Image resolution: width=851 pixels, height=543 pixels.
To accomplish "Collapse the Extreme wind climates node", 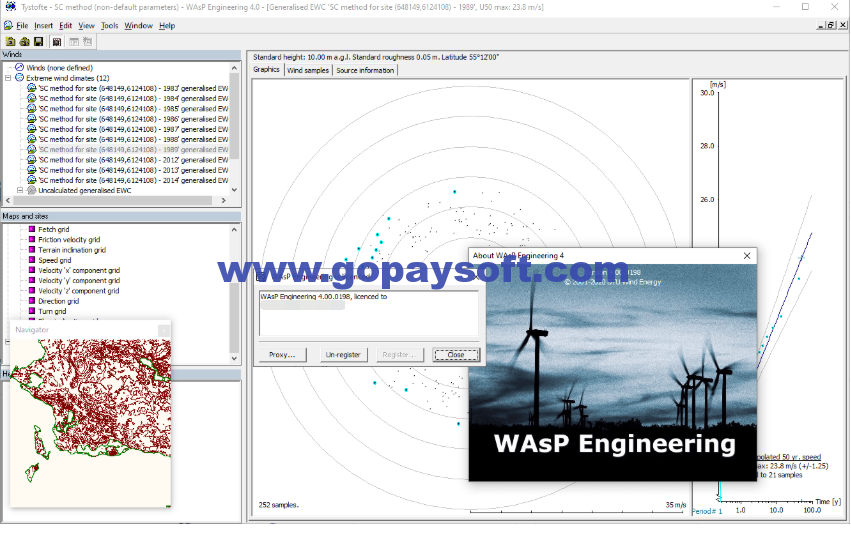I will (8, 78).
